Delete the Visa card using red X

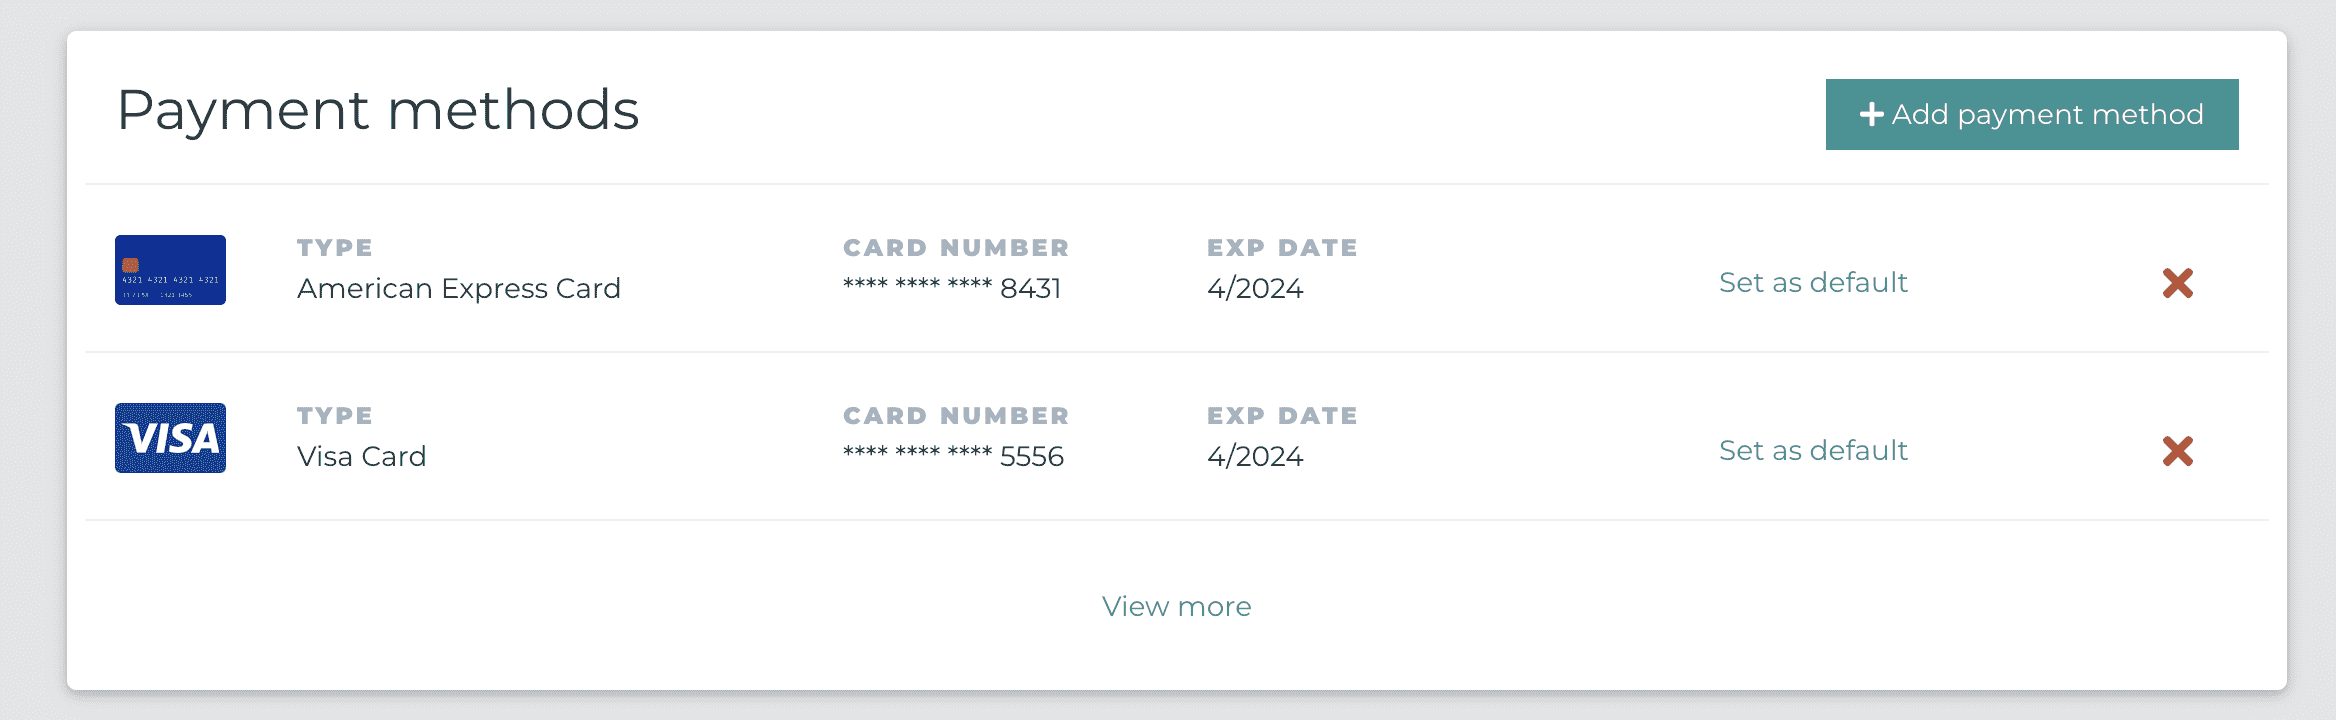click(x=2177, y=451)
